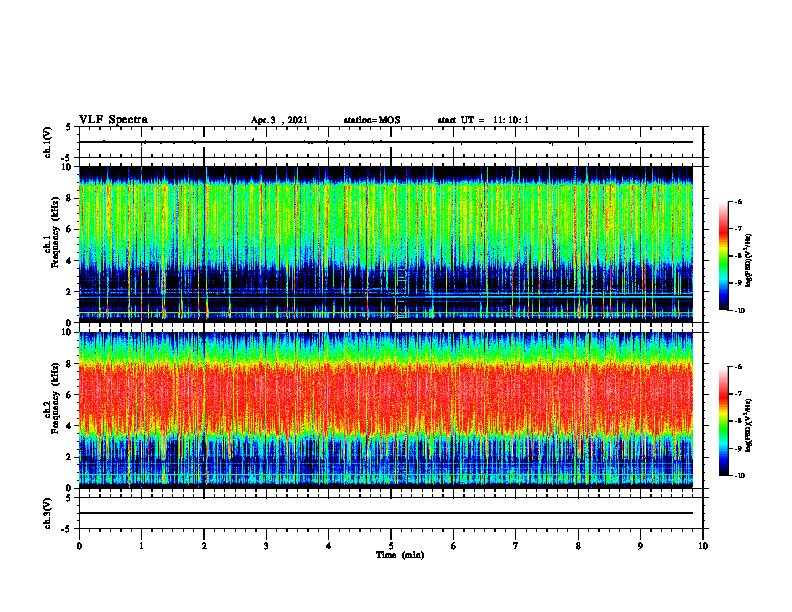This screenshot has width=792, height=612.
Task: Click time axis tick label "0"
Action: coord(79,546)
